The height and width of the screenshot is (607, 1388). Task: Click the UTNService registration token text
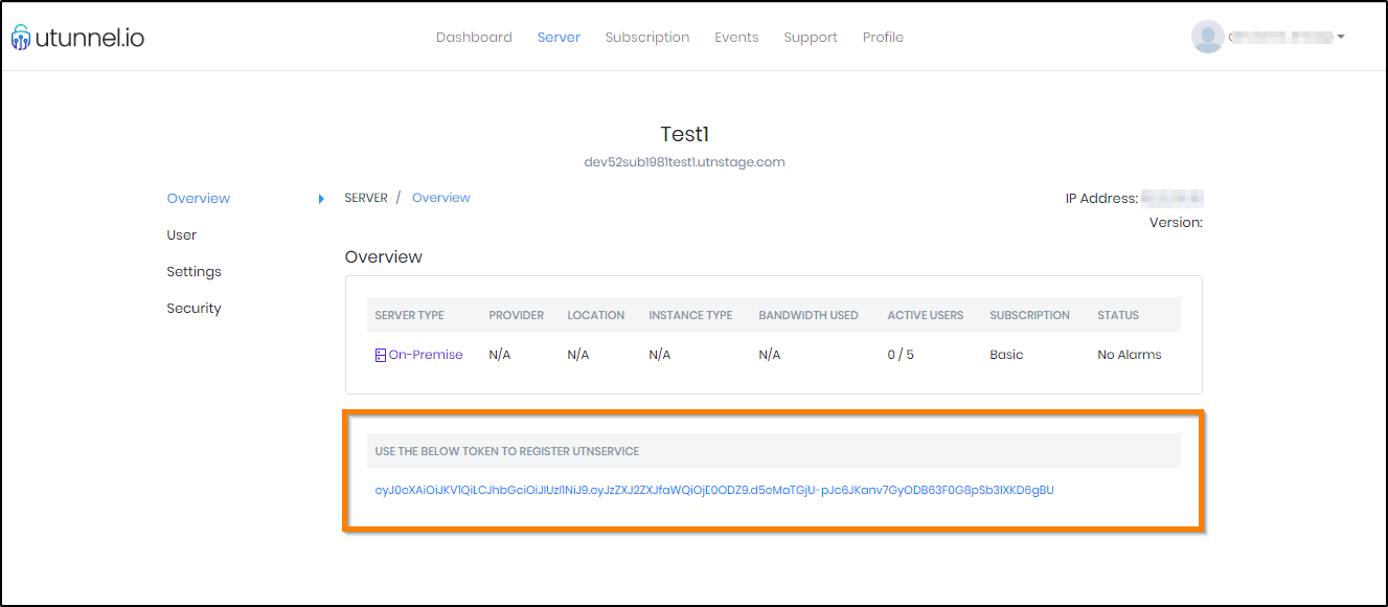(714, 490)
